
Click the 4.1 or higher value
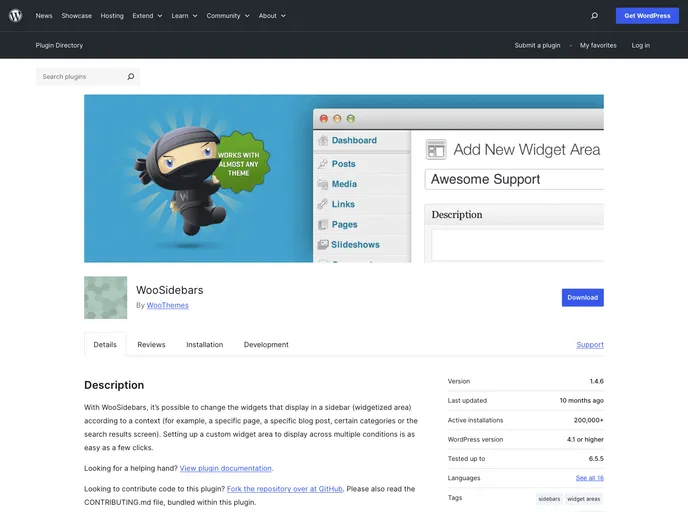click(585, 439)
